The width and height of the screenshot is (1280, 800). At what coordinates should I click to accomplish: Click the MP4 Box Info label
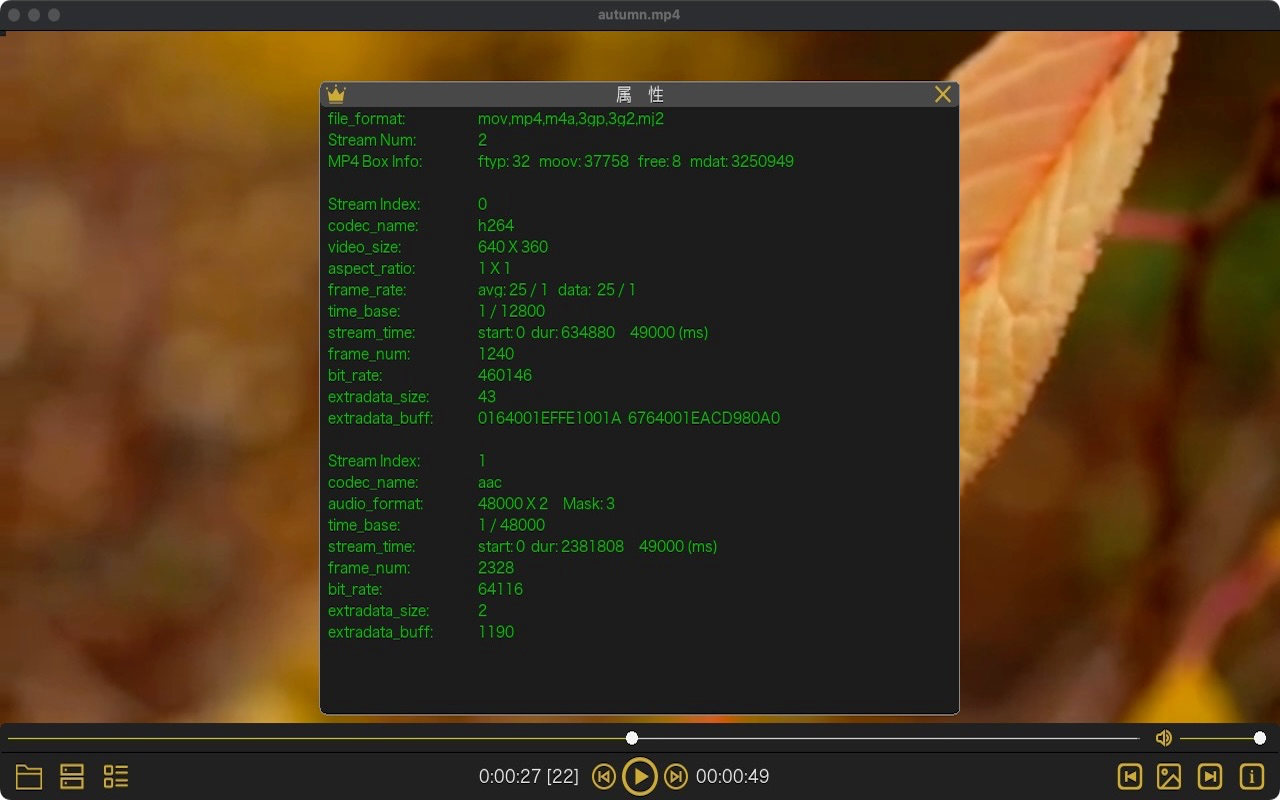click(x=375, y=161)
